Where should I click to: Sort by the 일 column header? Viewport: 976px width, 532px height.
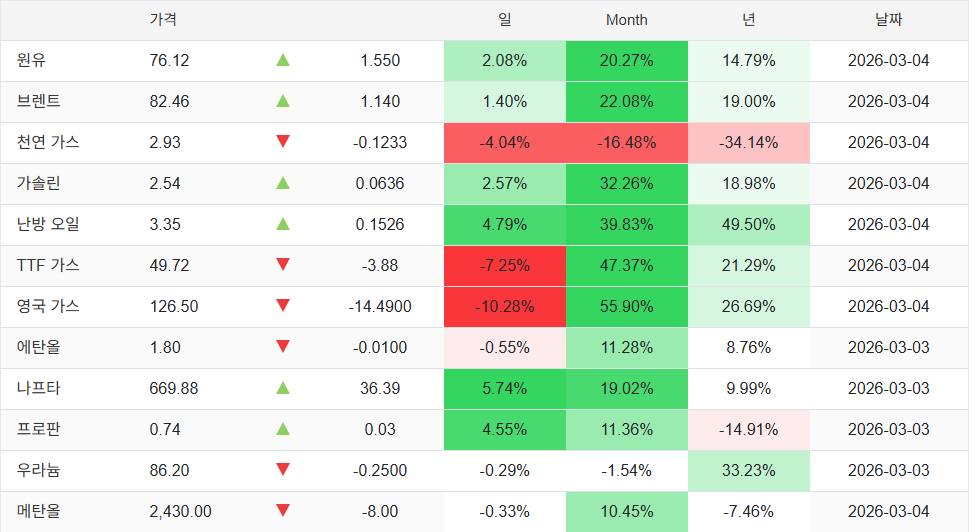point(504,20)
